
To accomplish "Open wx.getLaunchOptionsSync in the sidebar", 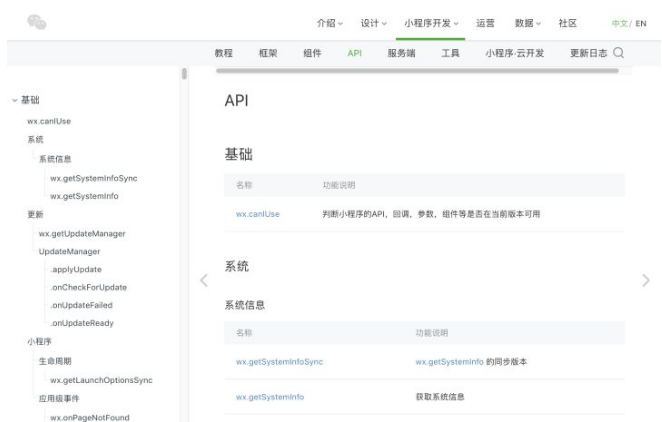I will [101, 380].
